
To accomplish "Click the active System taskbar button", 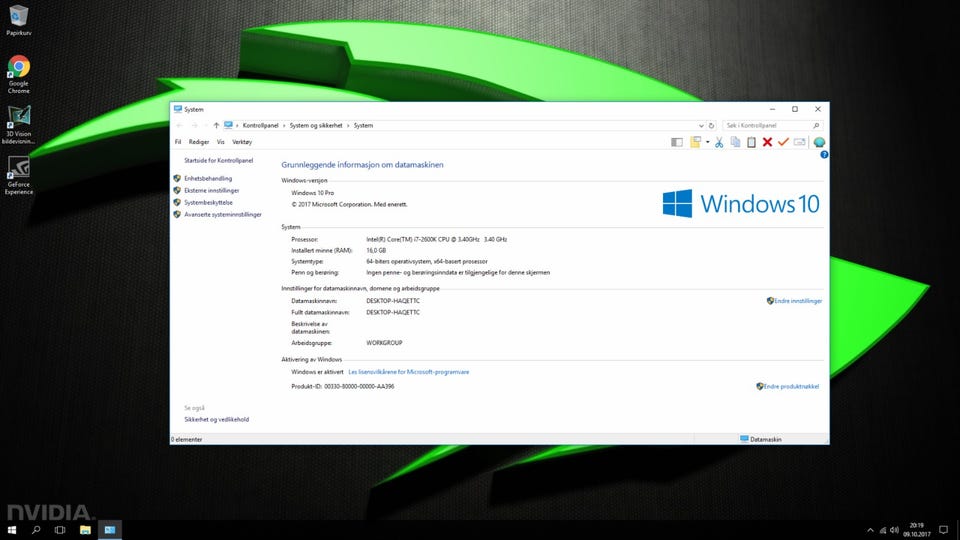I will 110,530.
